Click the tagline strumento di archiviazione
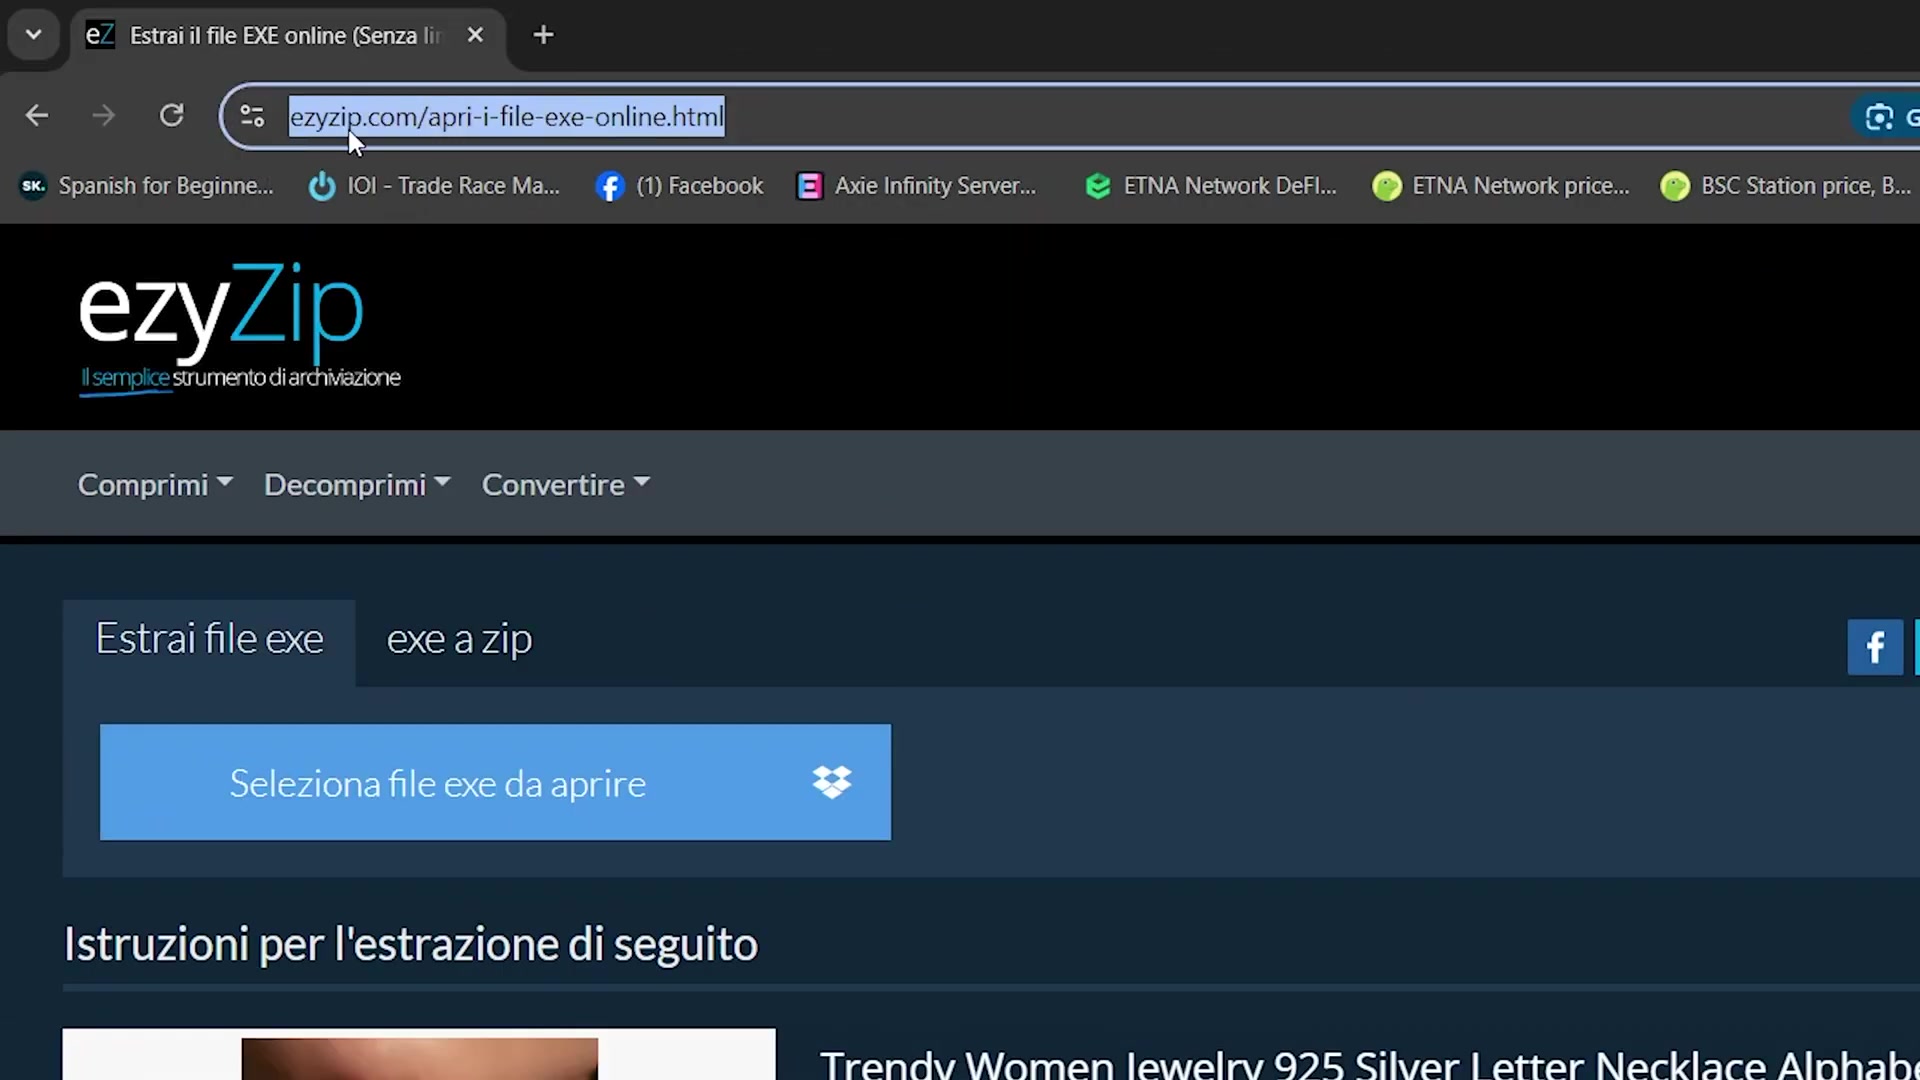Image resolution: width=1920 pixels, height=1080 pixels. pyautogui.click(x=286, y=378)
